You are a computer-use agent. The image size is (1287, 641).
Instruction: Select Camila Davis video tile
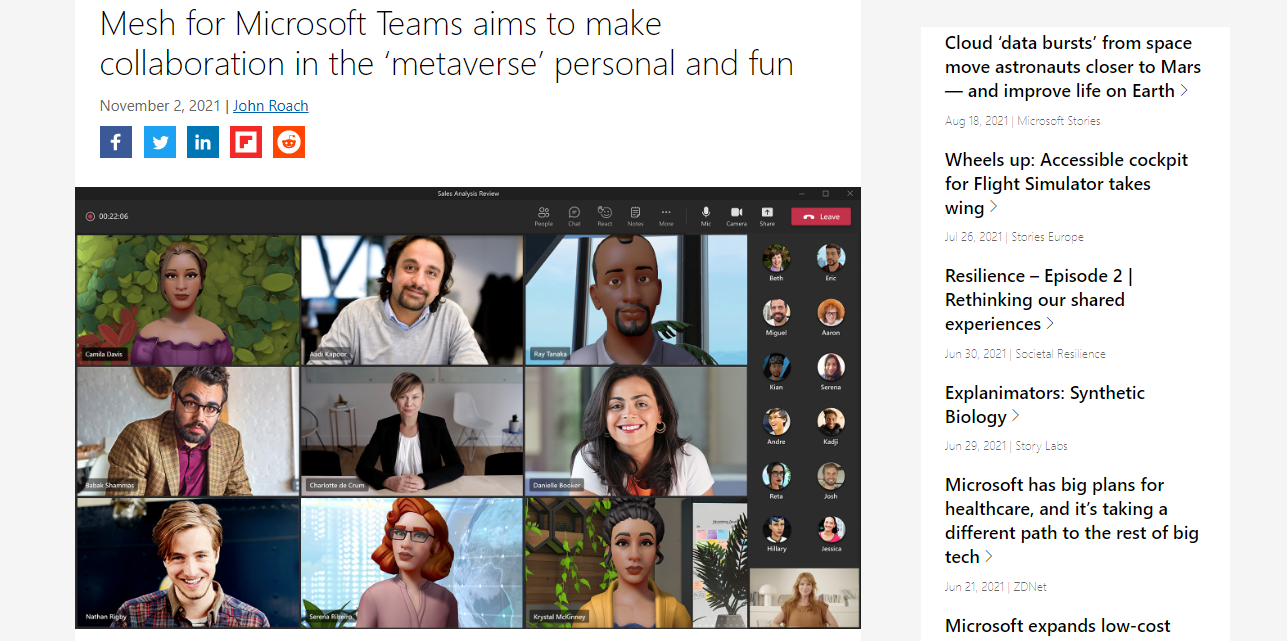click(188, 300)
